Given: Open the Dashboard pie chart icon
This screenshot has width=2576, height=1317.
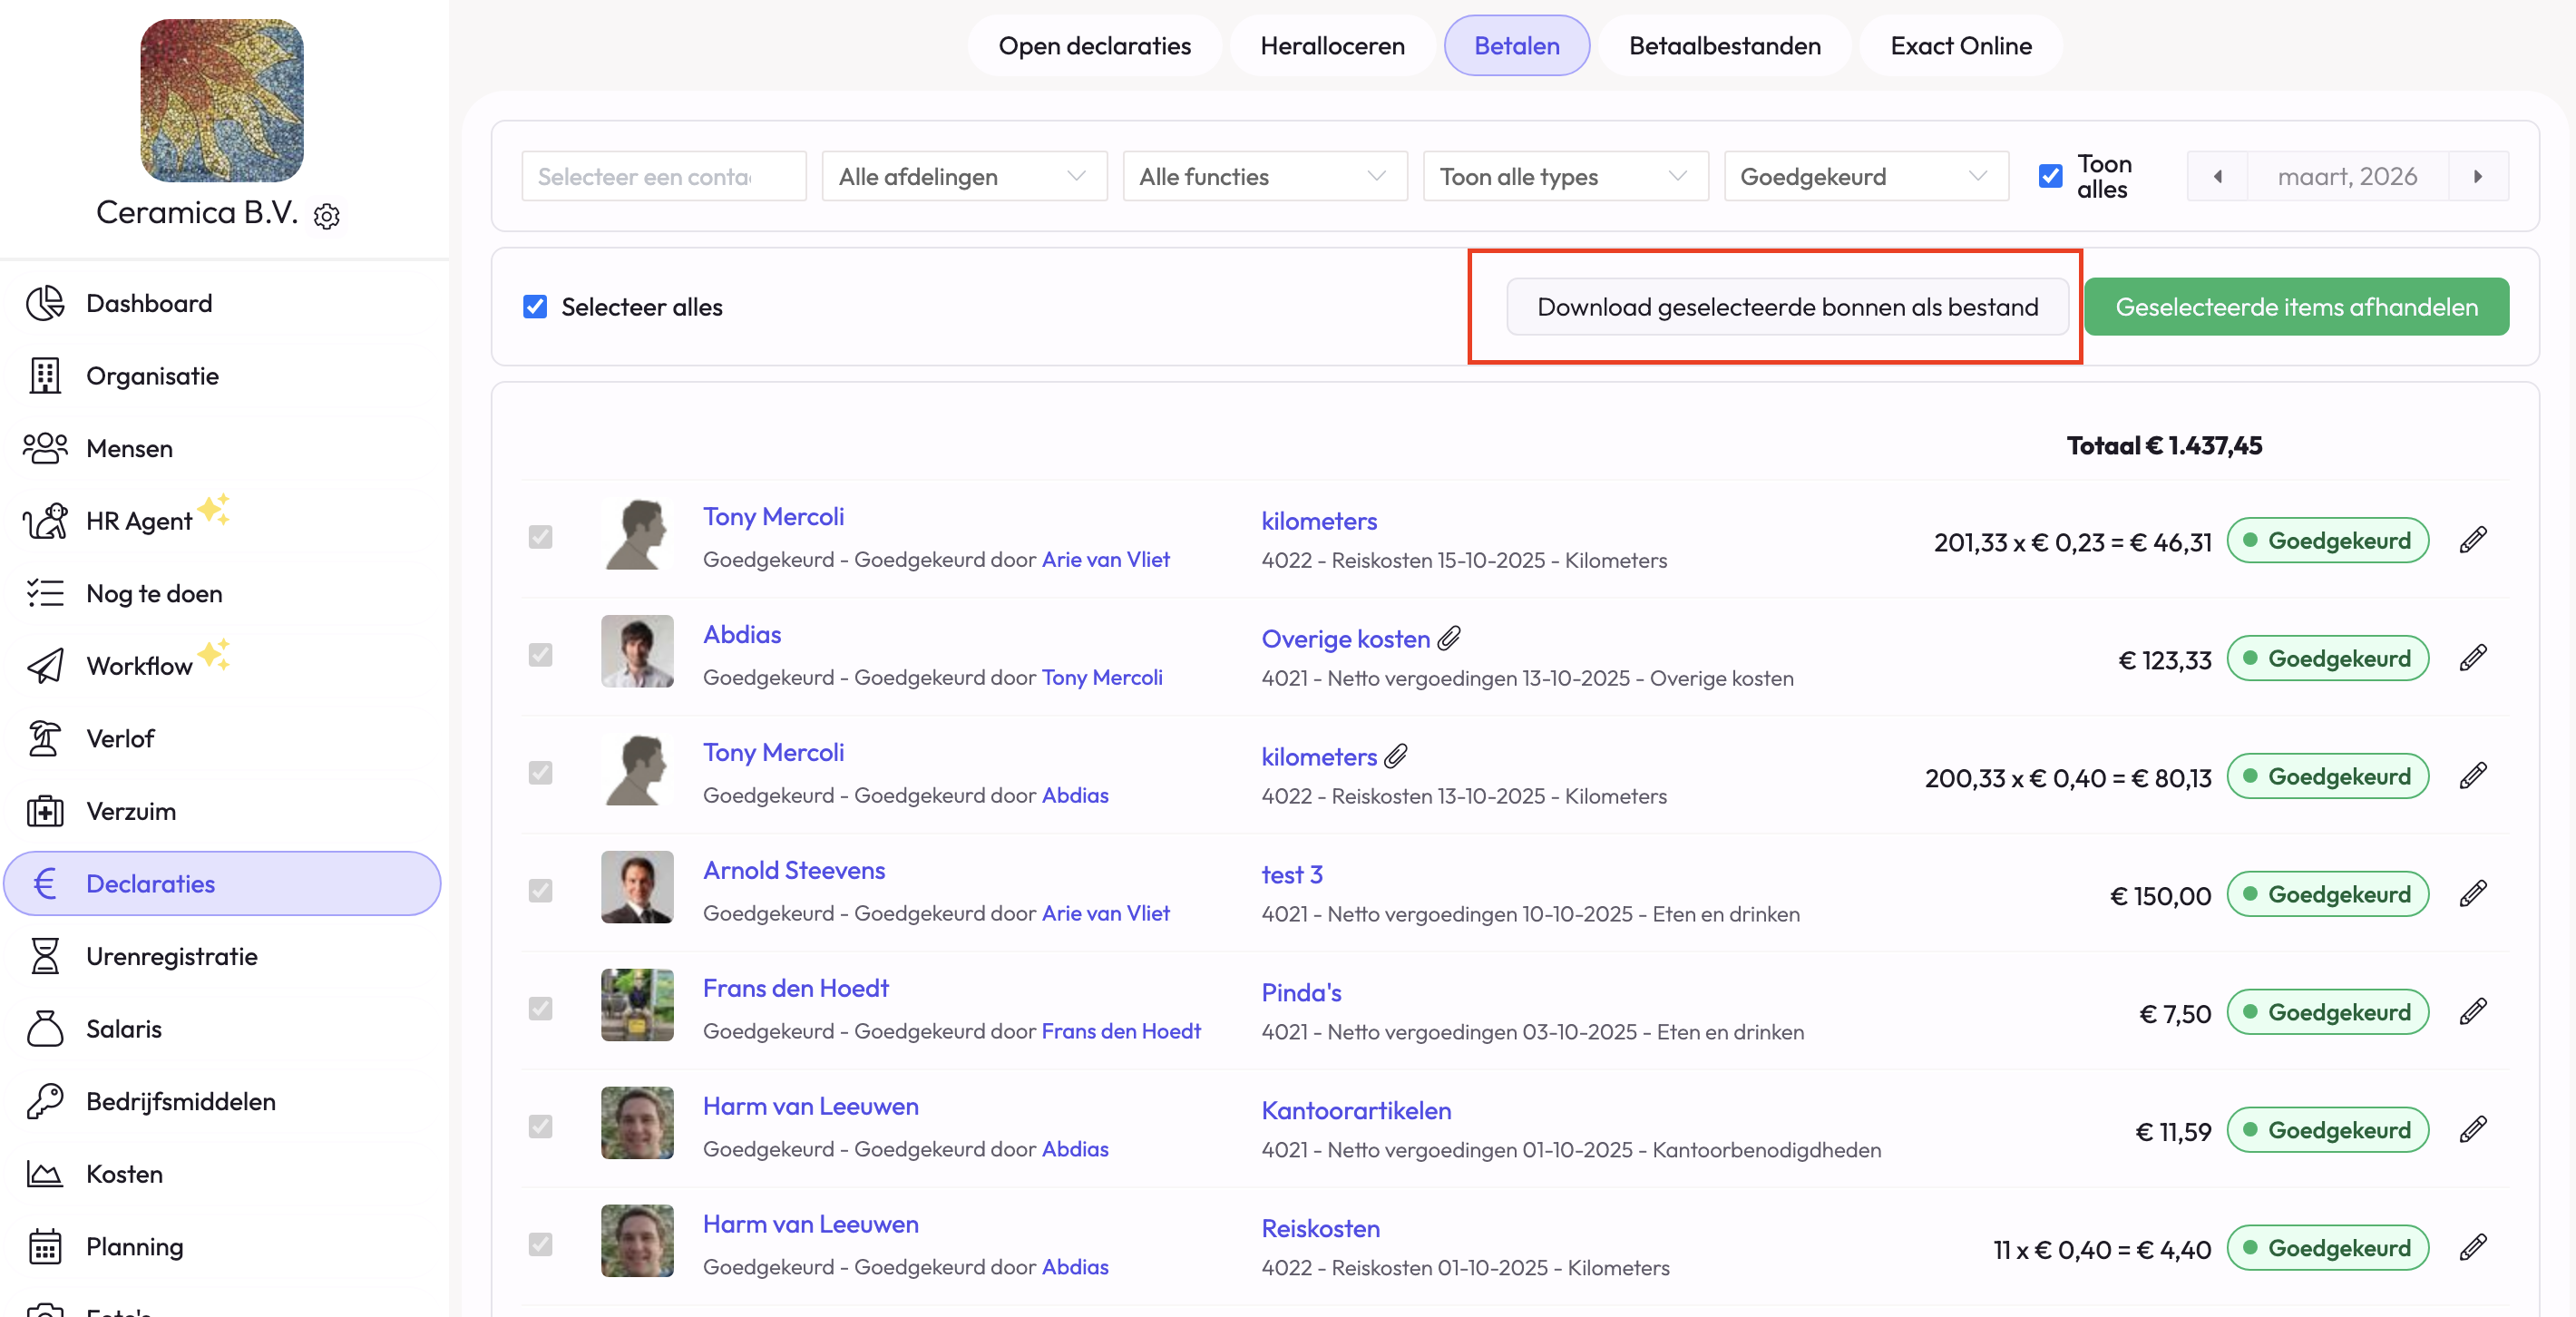Looking at the screenshot, I should [x=44, y=303].
